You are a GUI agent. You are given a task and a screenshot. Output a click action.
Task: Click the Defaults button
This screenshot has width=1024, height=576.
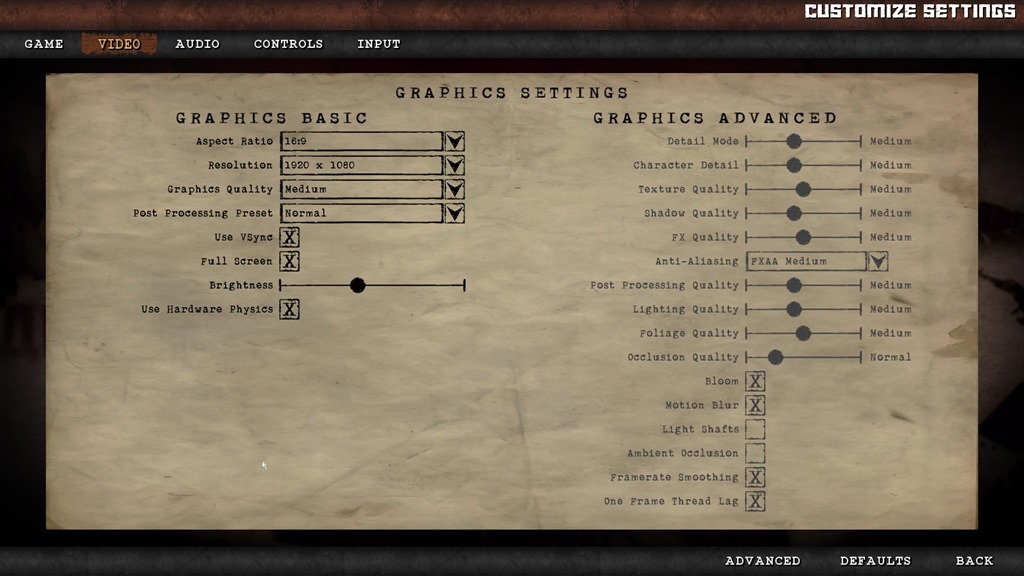(875, 561)
